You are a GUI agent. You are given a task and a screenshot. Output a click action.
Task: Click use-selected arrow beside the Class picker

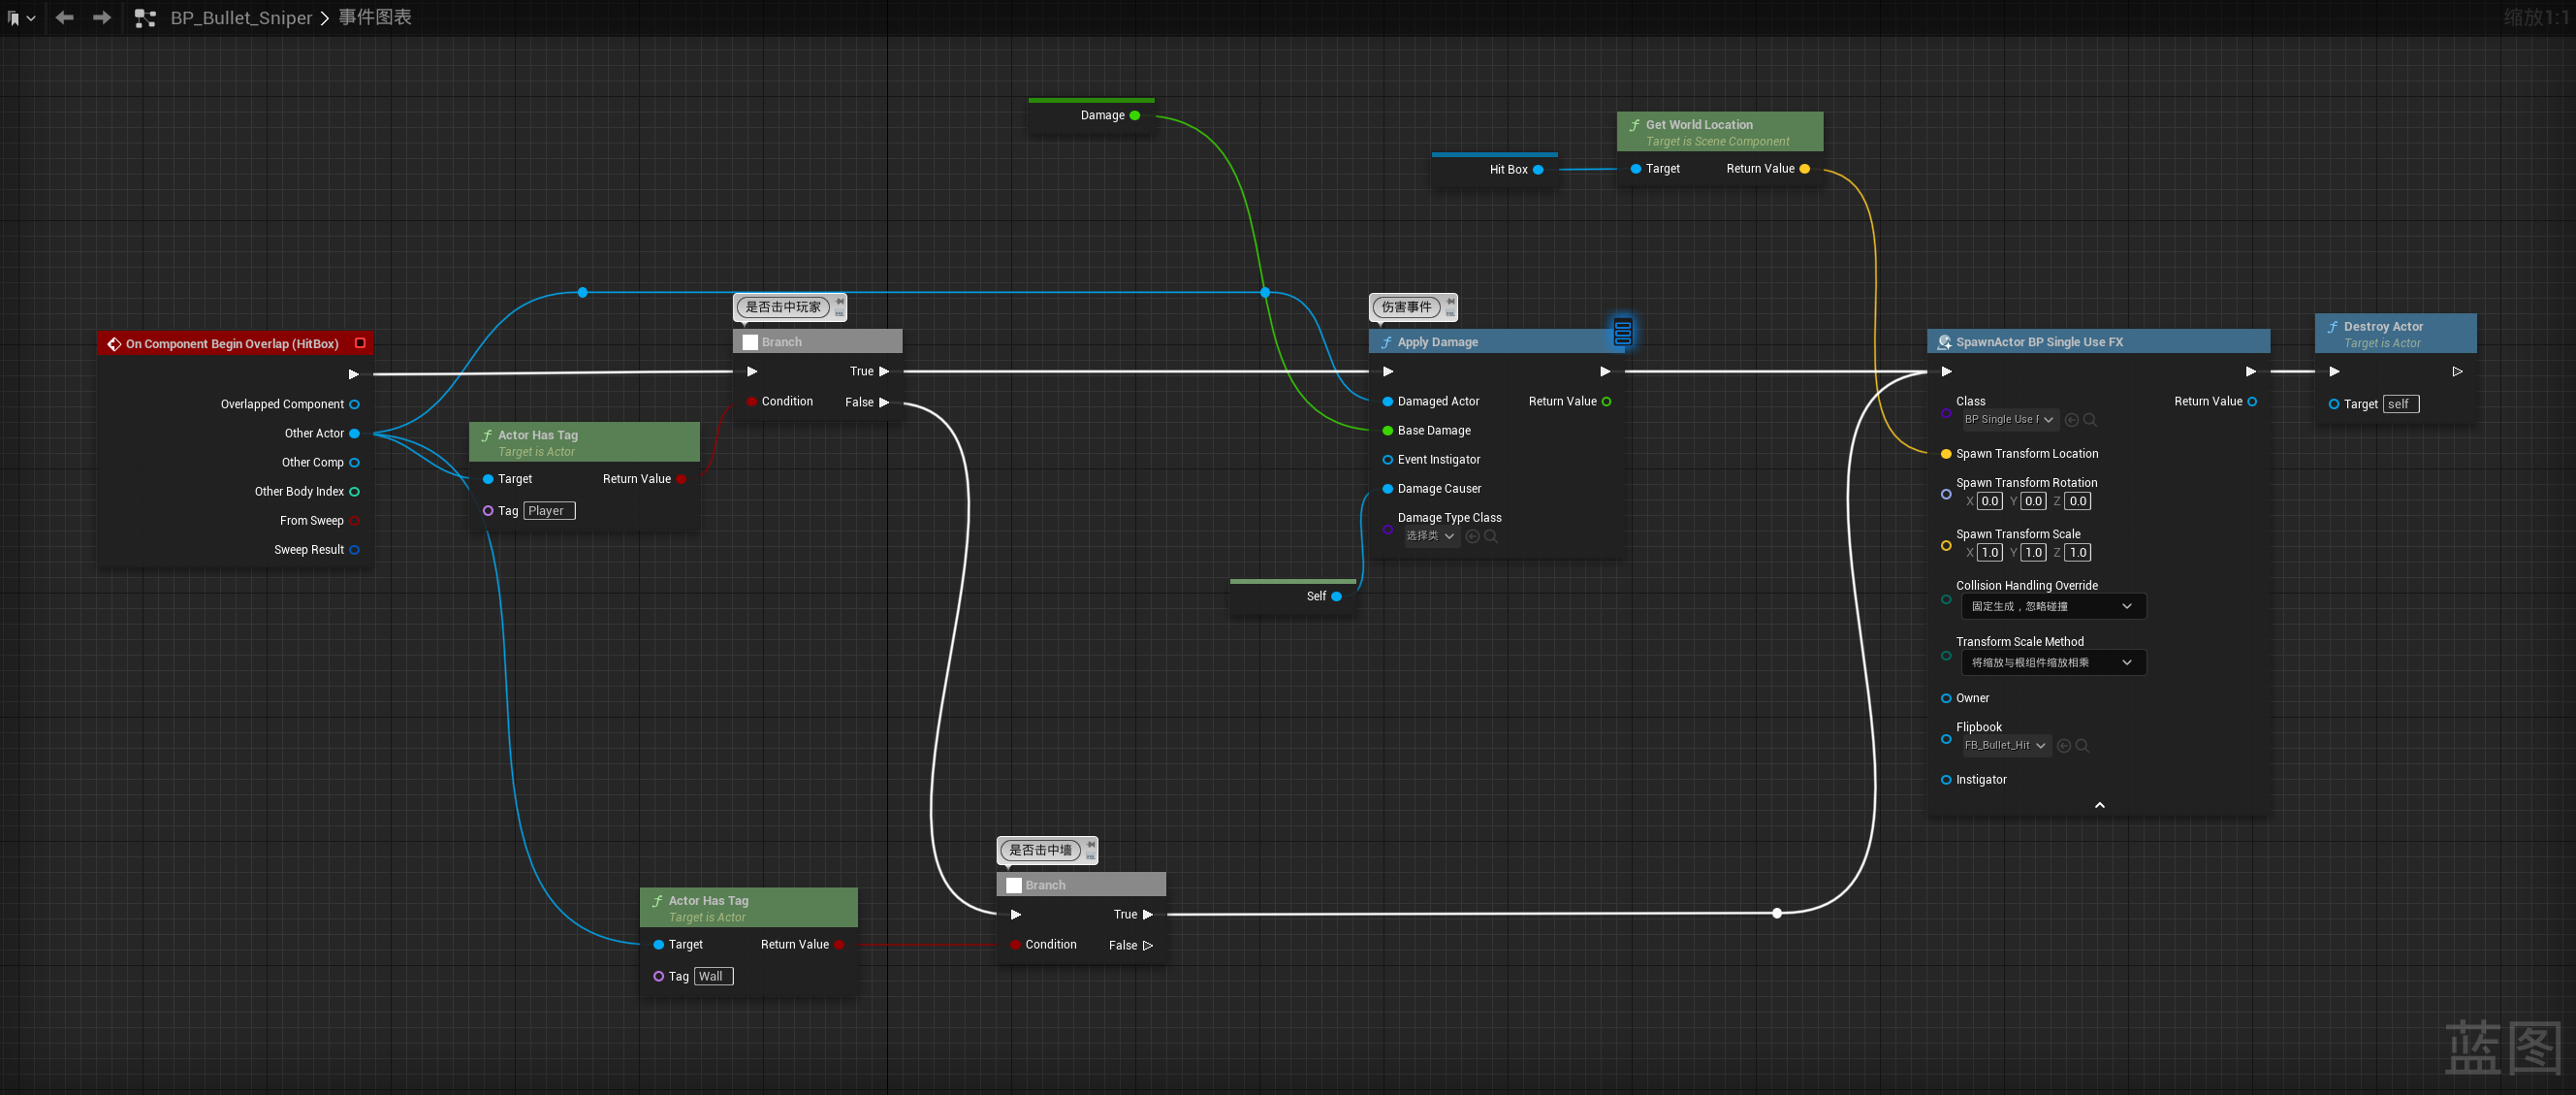tap(2072, 420)
